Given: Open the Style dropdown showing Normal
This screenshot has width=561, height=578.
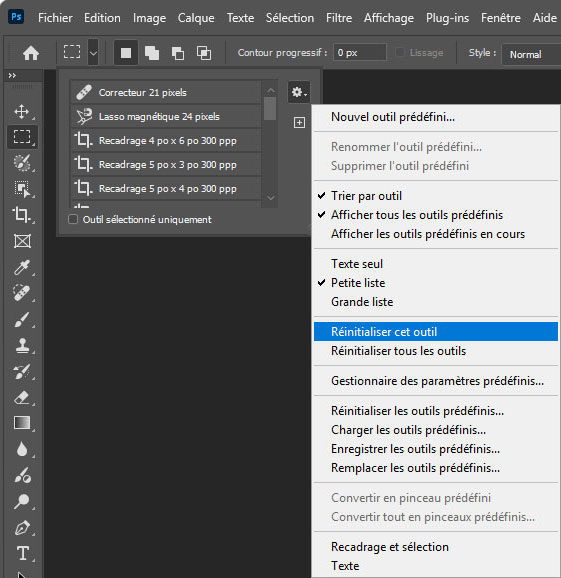Looking at the screenshot, I should (x=531, y=55).
